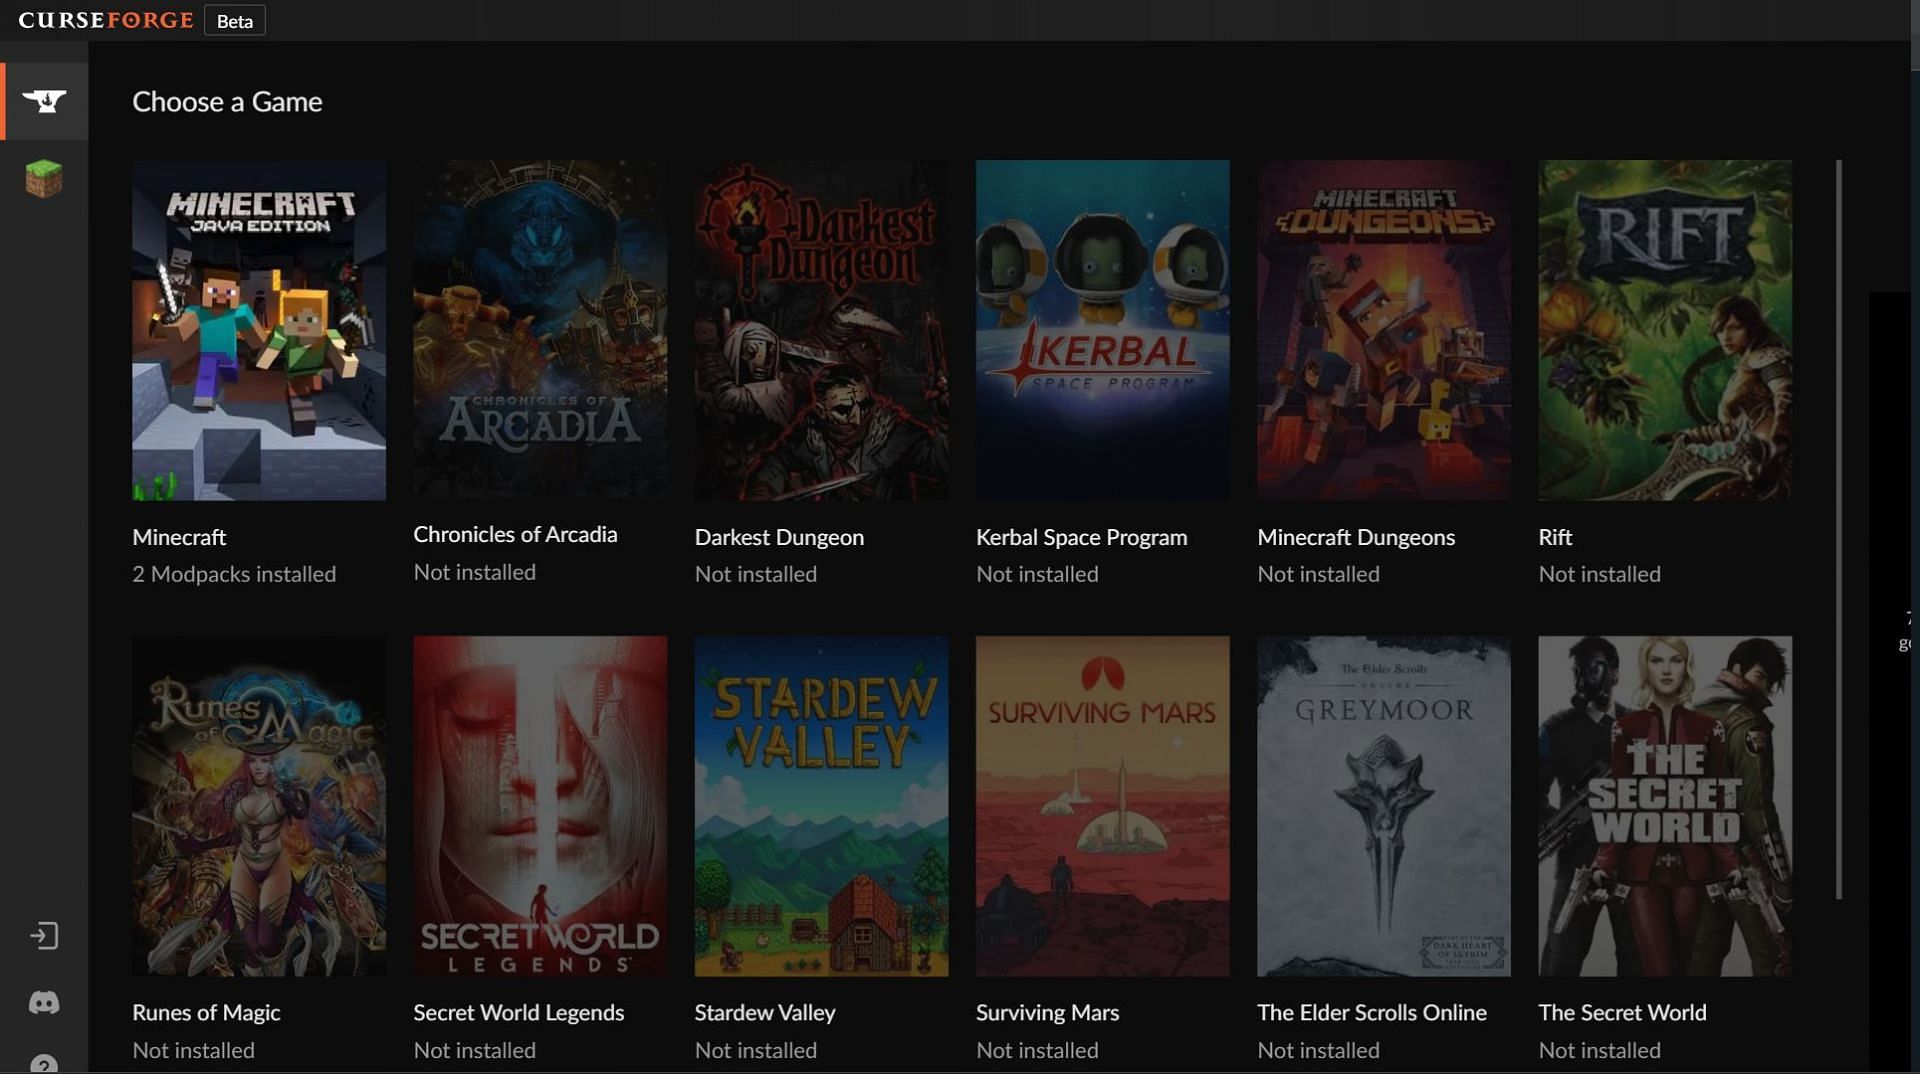Click the Secret World Legends title text
The image size is (1920, 1074).
(x=518, y=1012)
